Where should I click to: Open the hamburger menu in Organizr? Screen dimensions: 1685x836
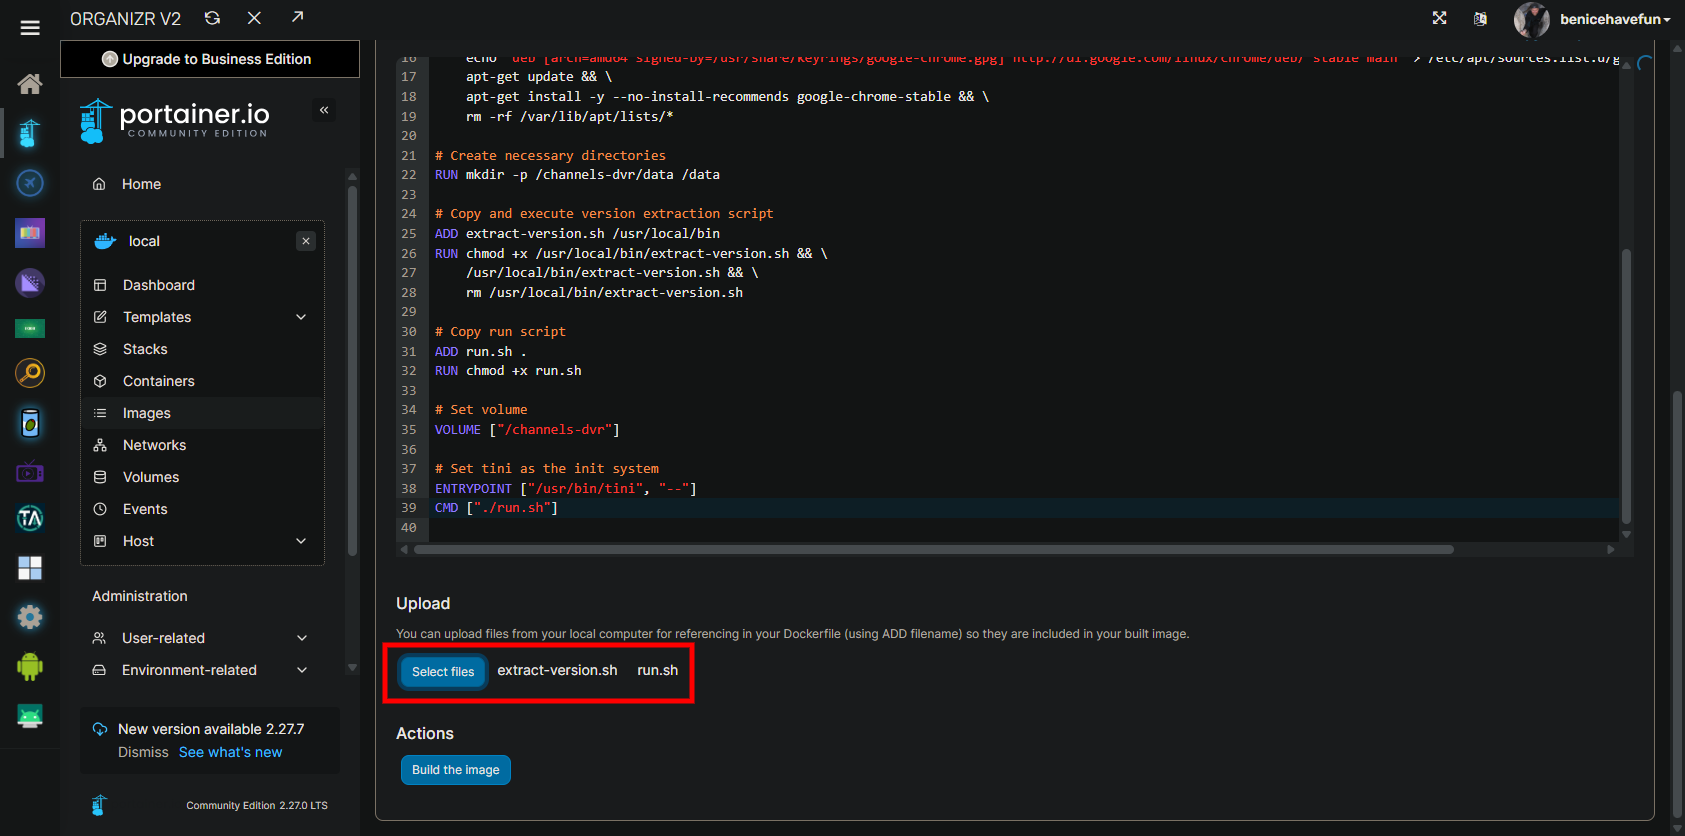pos(30,28)
